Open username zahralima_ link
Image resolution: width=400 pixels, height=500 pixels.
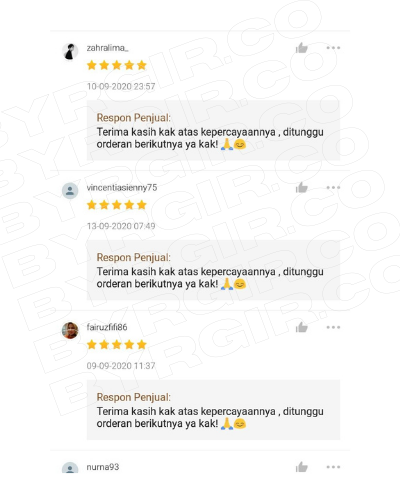107,48
